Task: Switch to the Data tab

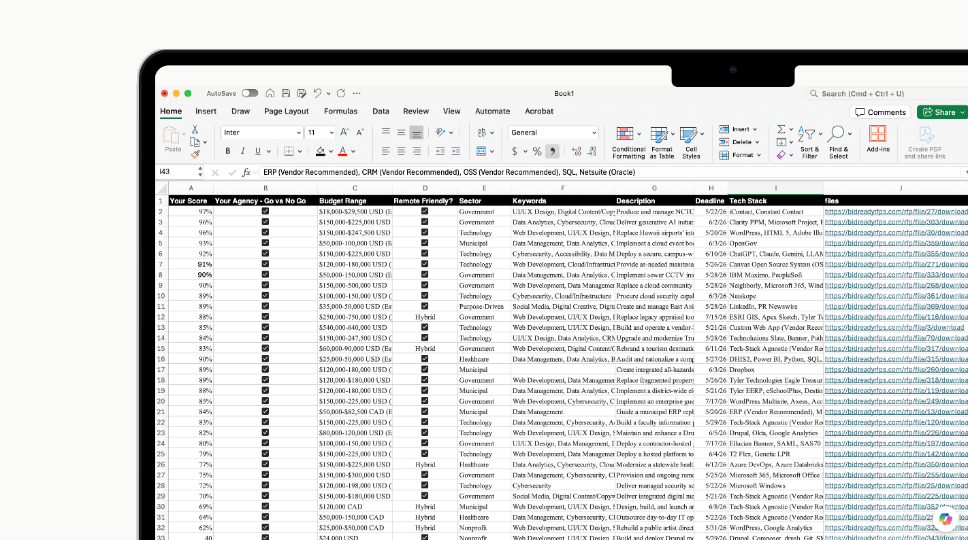Action: pos(381,111)
